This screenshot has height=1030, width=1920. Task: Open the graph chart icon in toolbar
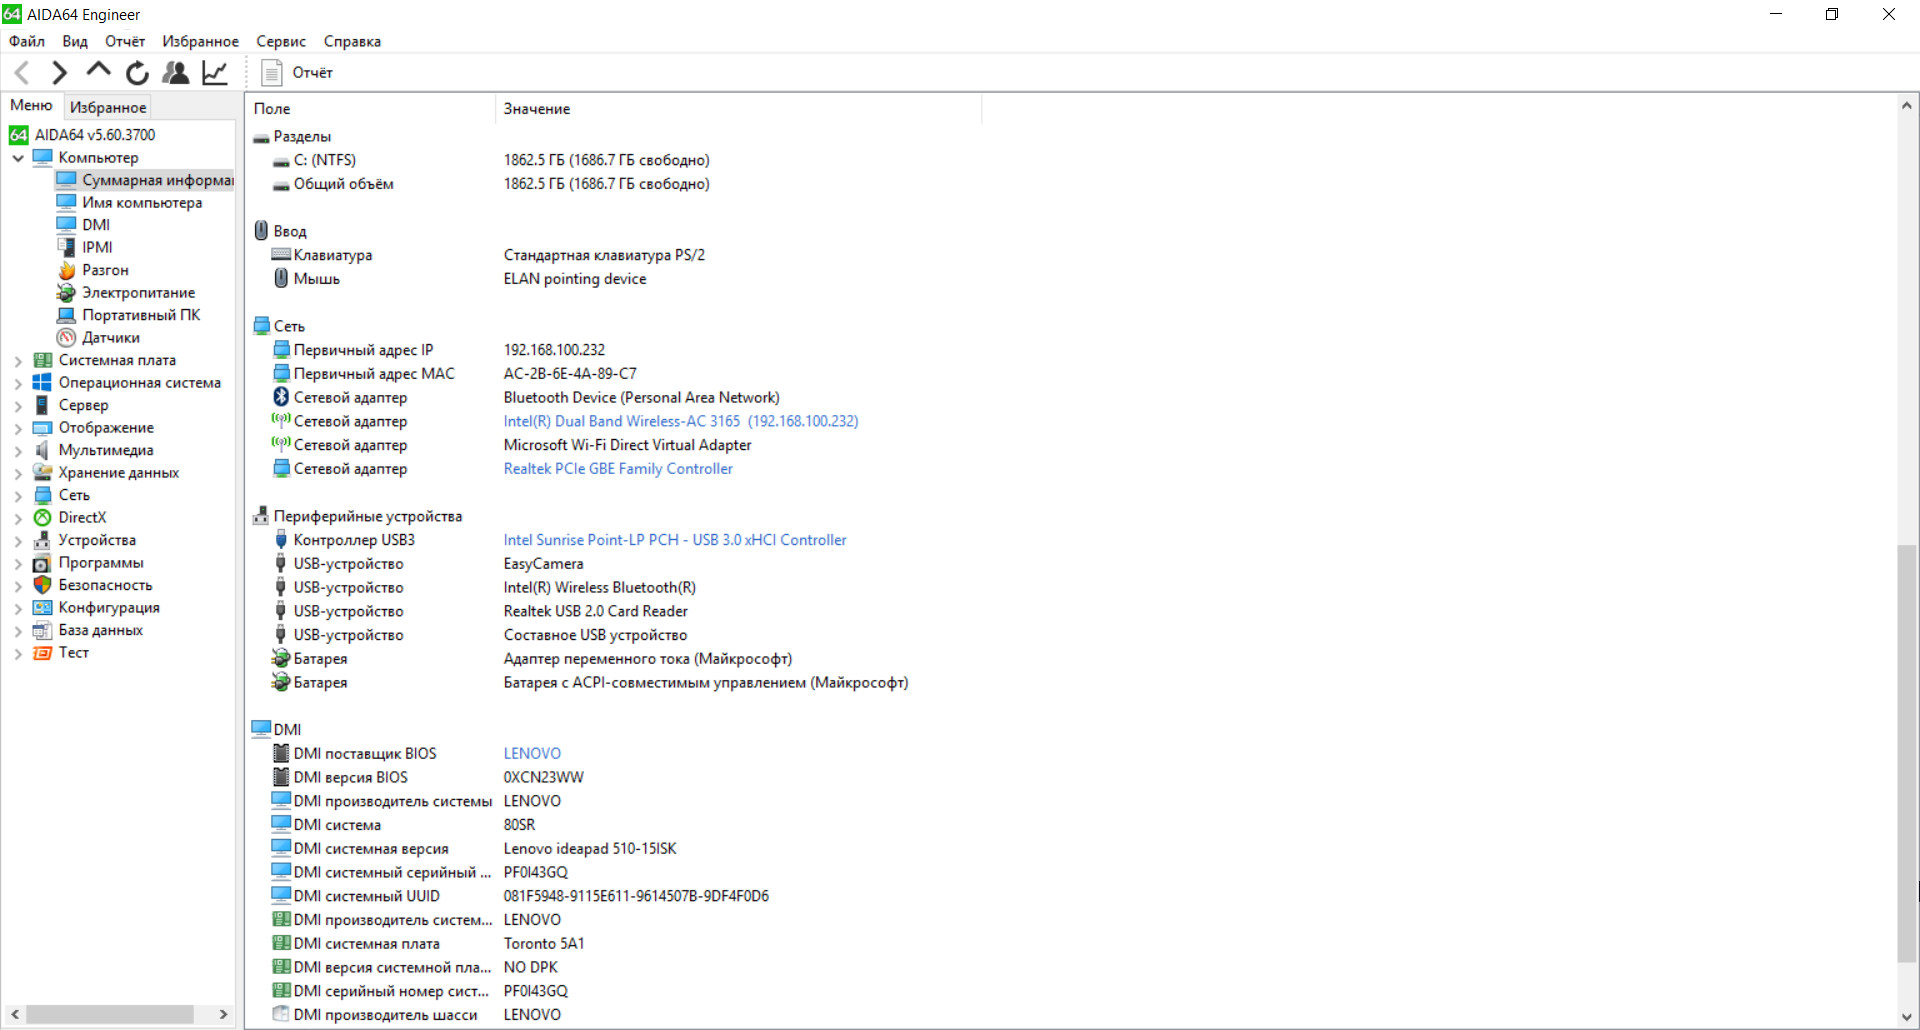(x=215, y=72)
